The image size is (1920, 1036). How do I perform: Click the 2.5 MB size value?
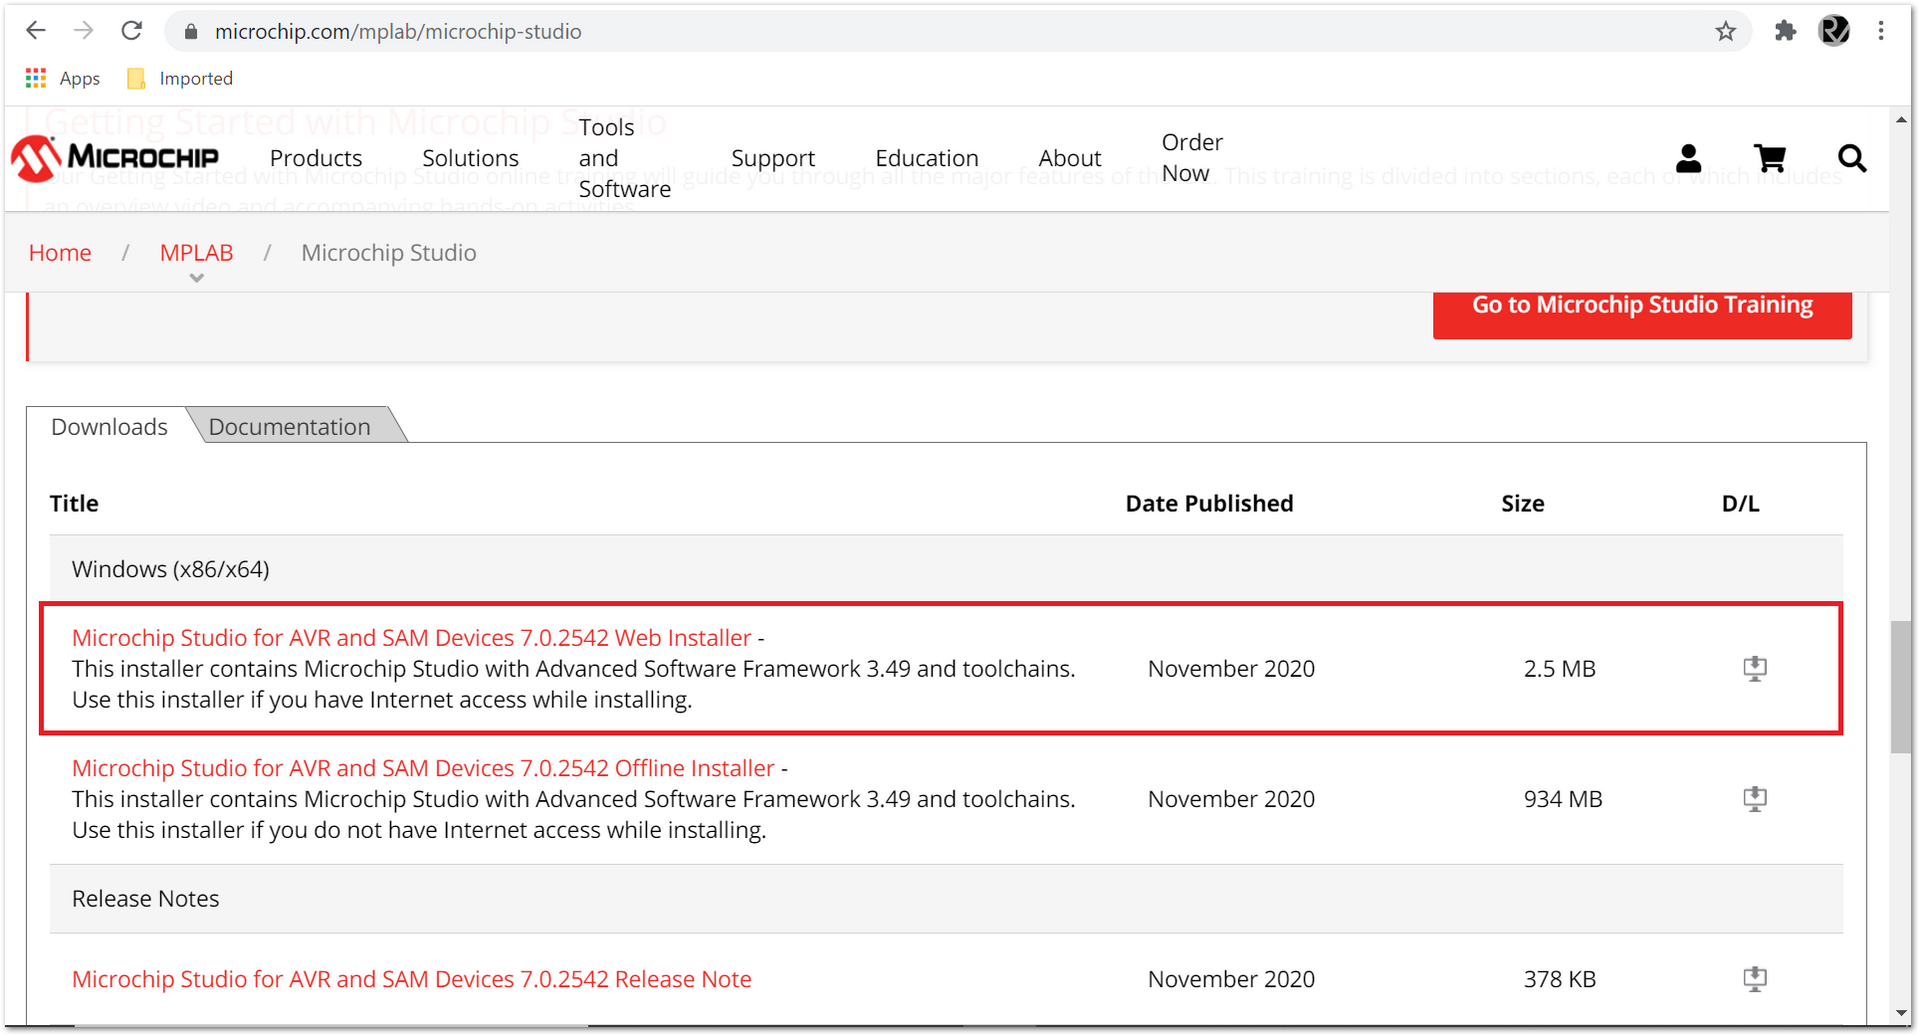click(x=1559, y=669)
